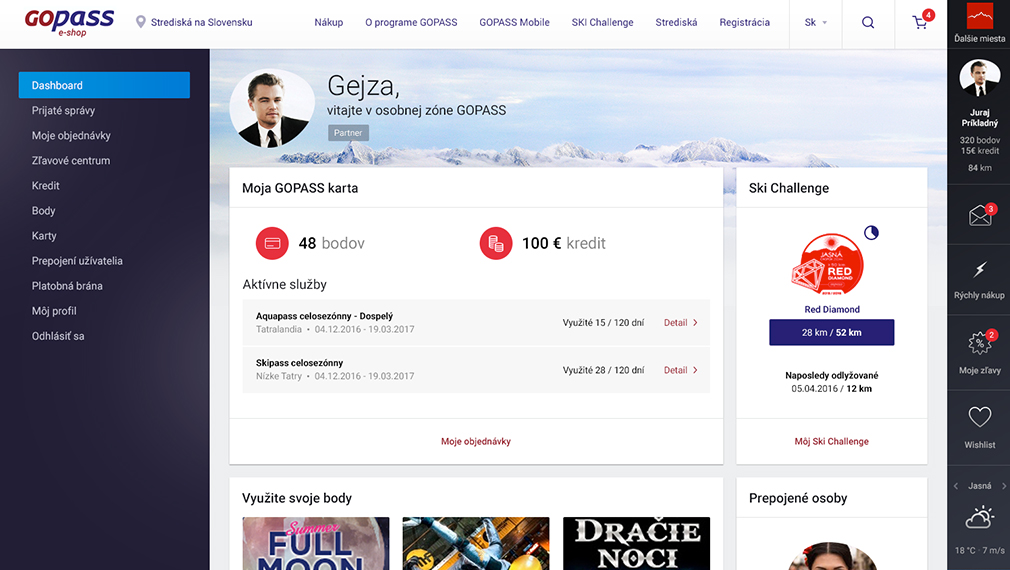Viewport: 1010px width, 570px height.
Task: Click Gejza's profile photo
Action: tap(272, 108)
